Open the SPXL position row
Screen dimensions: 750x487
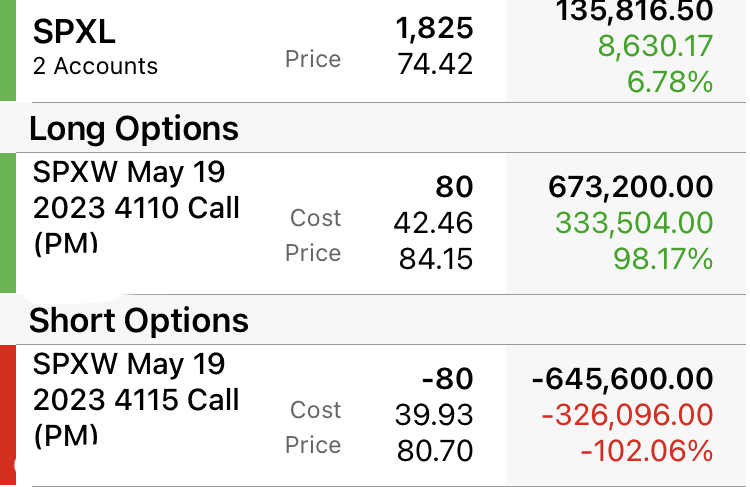(x=75, y=32)
